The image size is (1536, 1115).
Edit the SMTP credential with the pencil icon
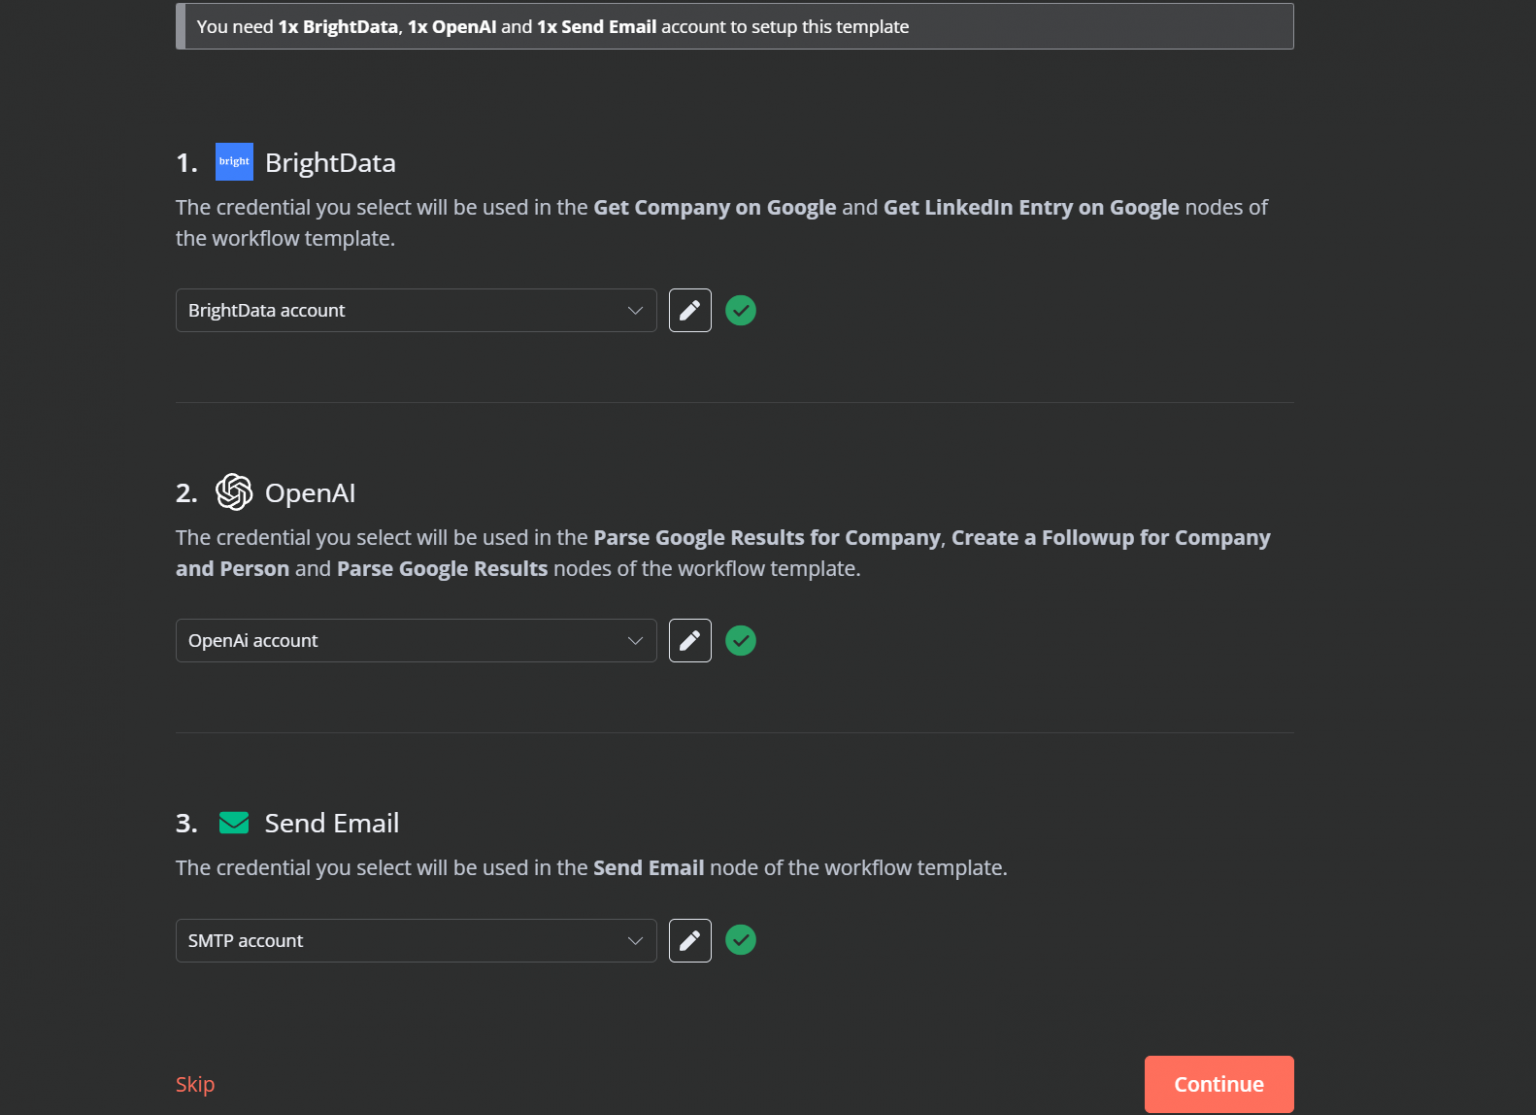click(x=689, y=940)
